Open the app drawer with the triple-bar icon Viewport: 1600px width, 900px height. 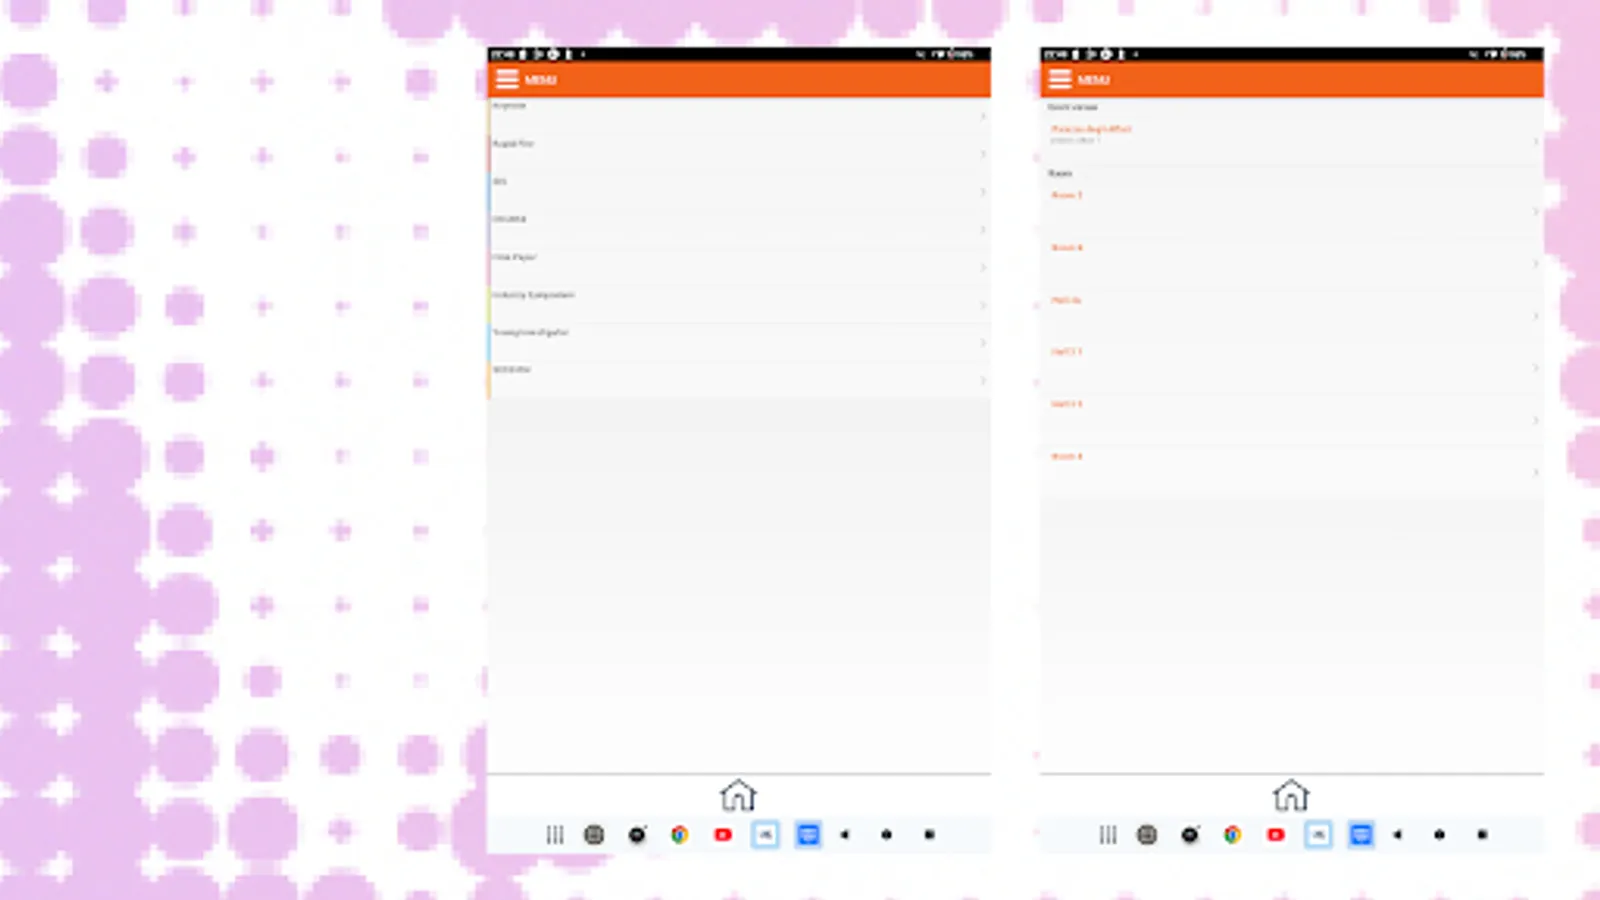click(555, 835)
